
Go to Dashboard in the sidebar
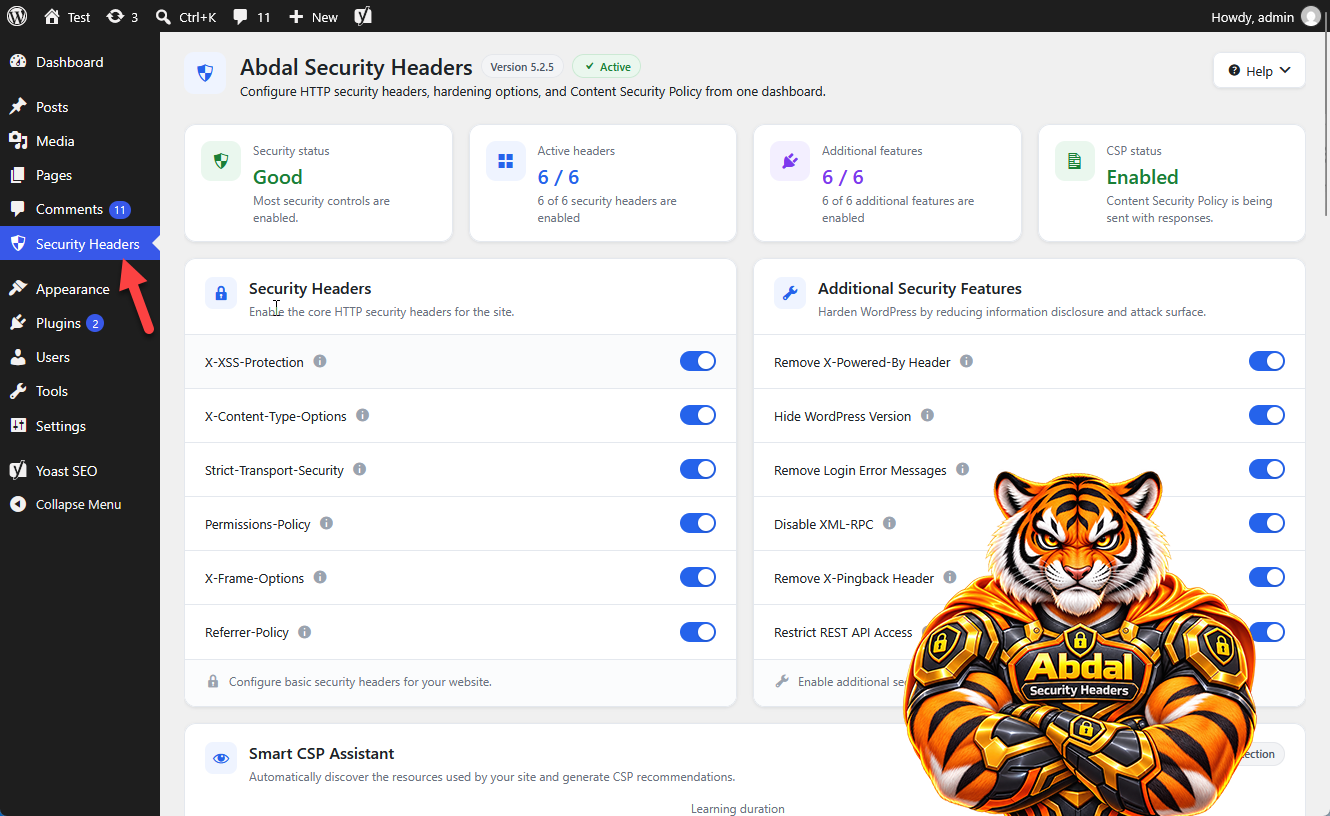(x=80, y=62)
